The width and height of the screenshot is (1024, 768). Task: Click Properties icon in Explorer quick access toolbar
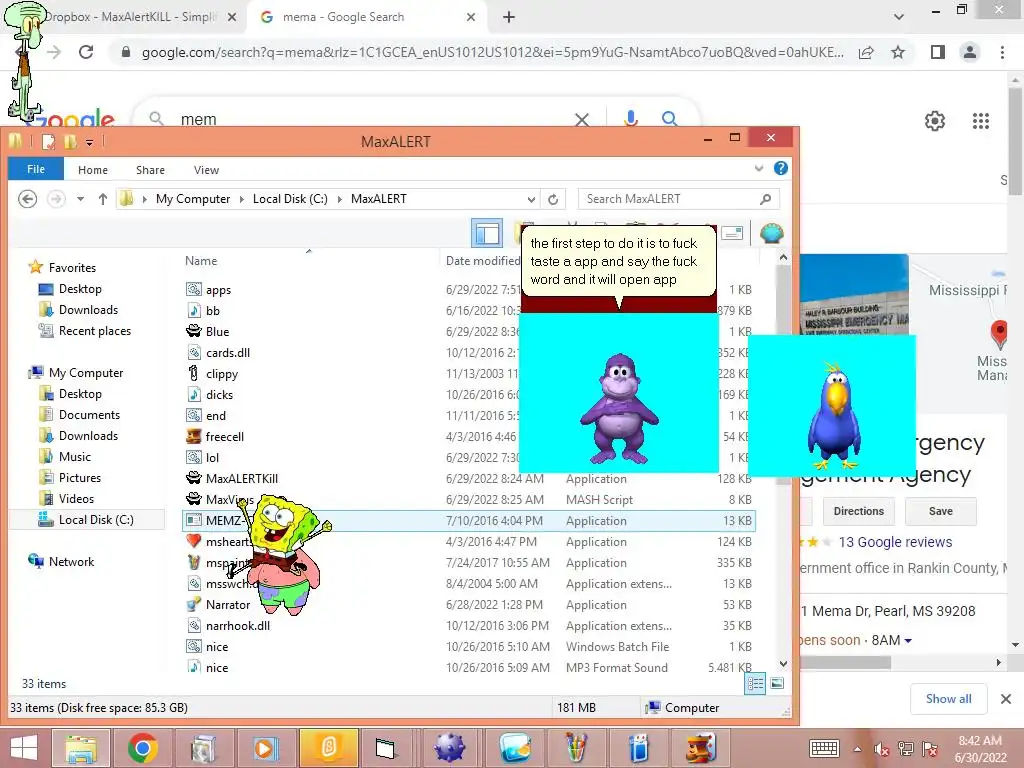(48, 141)
